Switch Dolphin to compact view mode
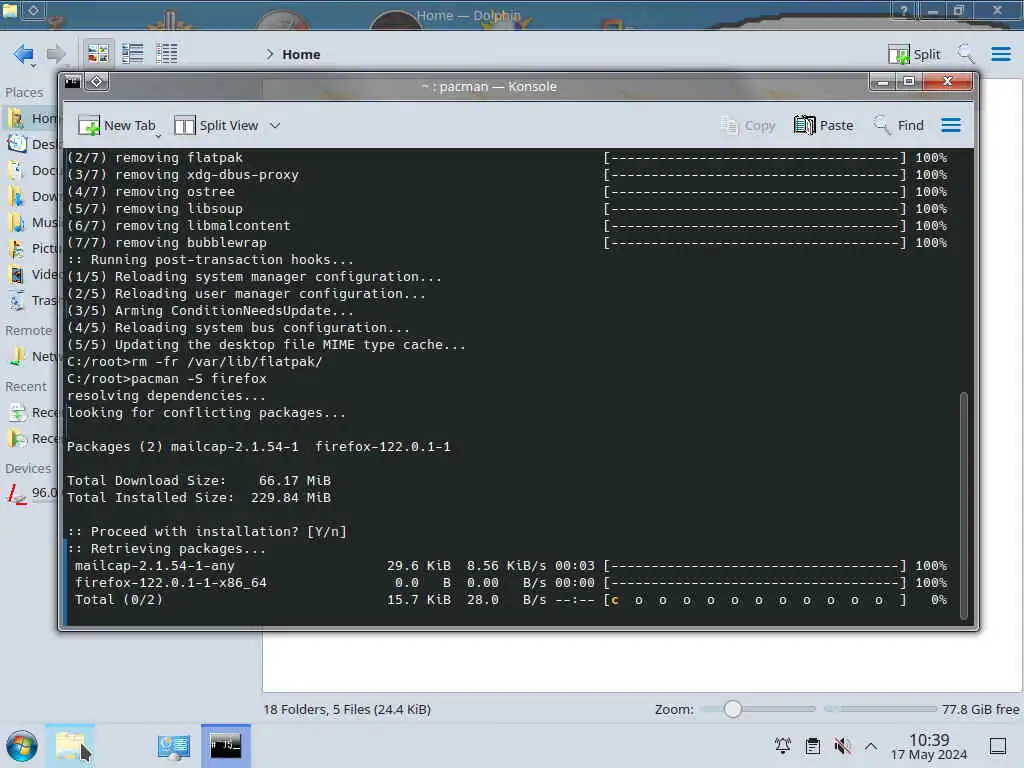Viewport: 1024px width, 768px height. 133,54
